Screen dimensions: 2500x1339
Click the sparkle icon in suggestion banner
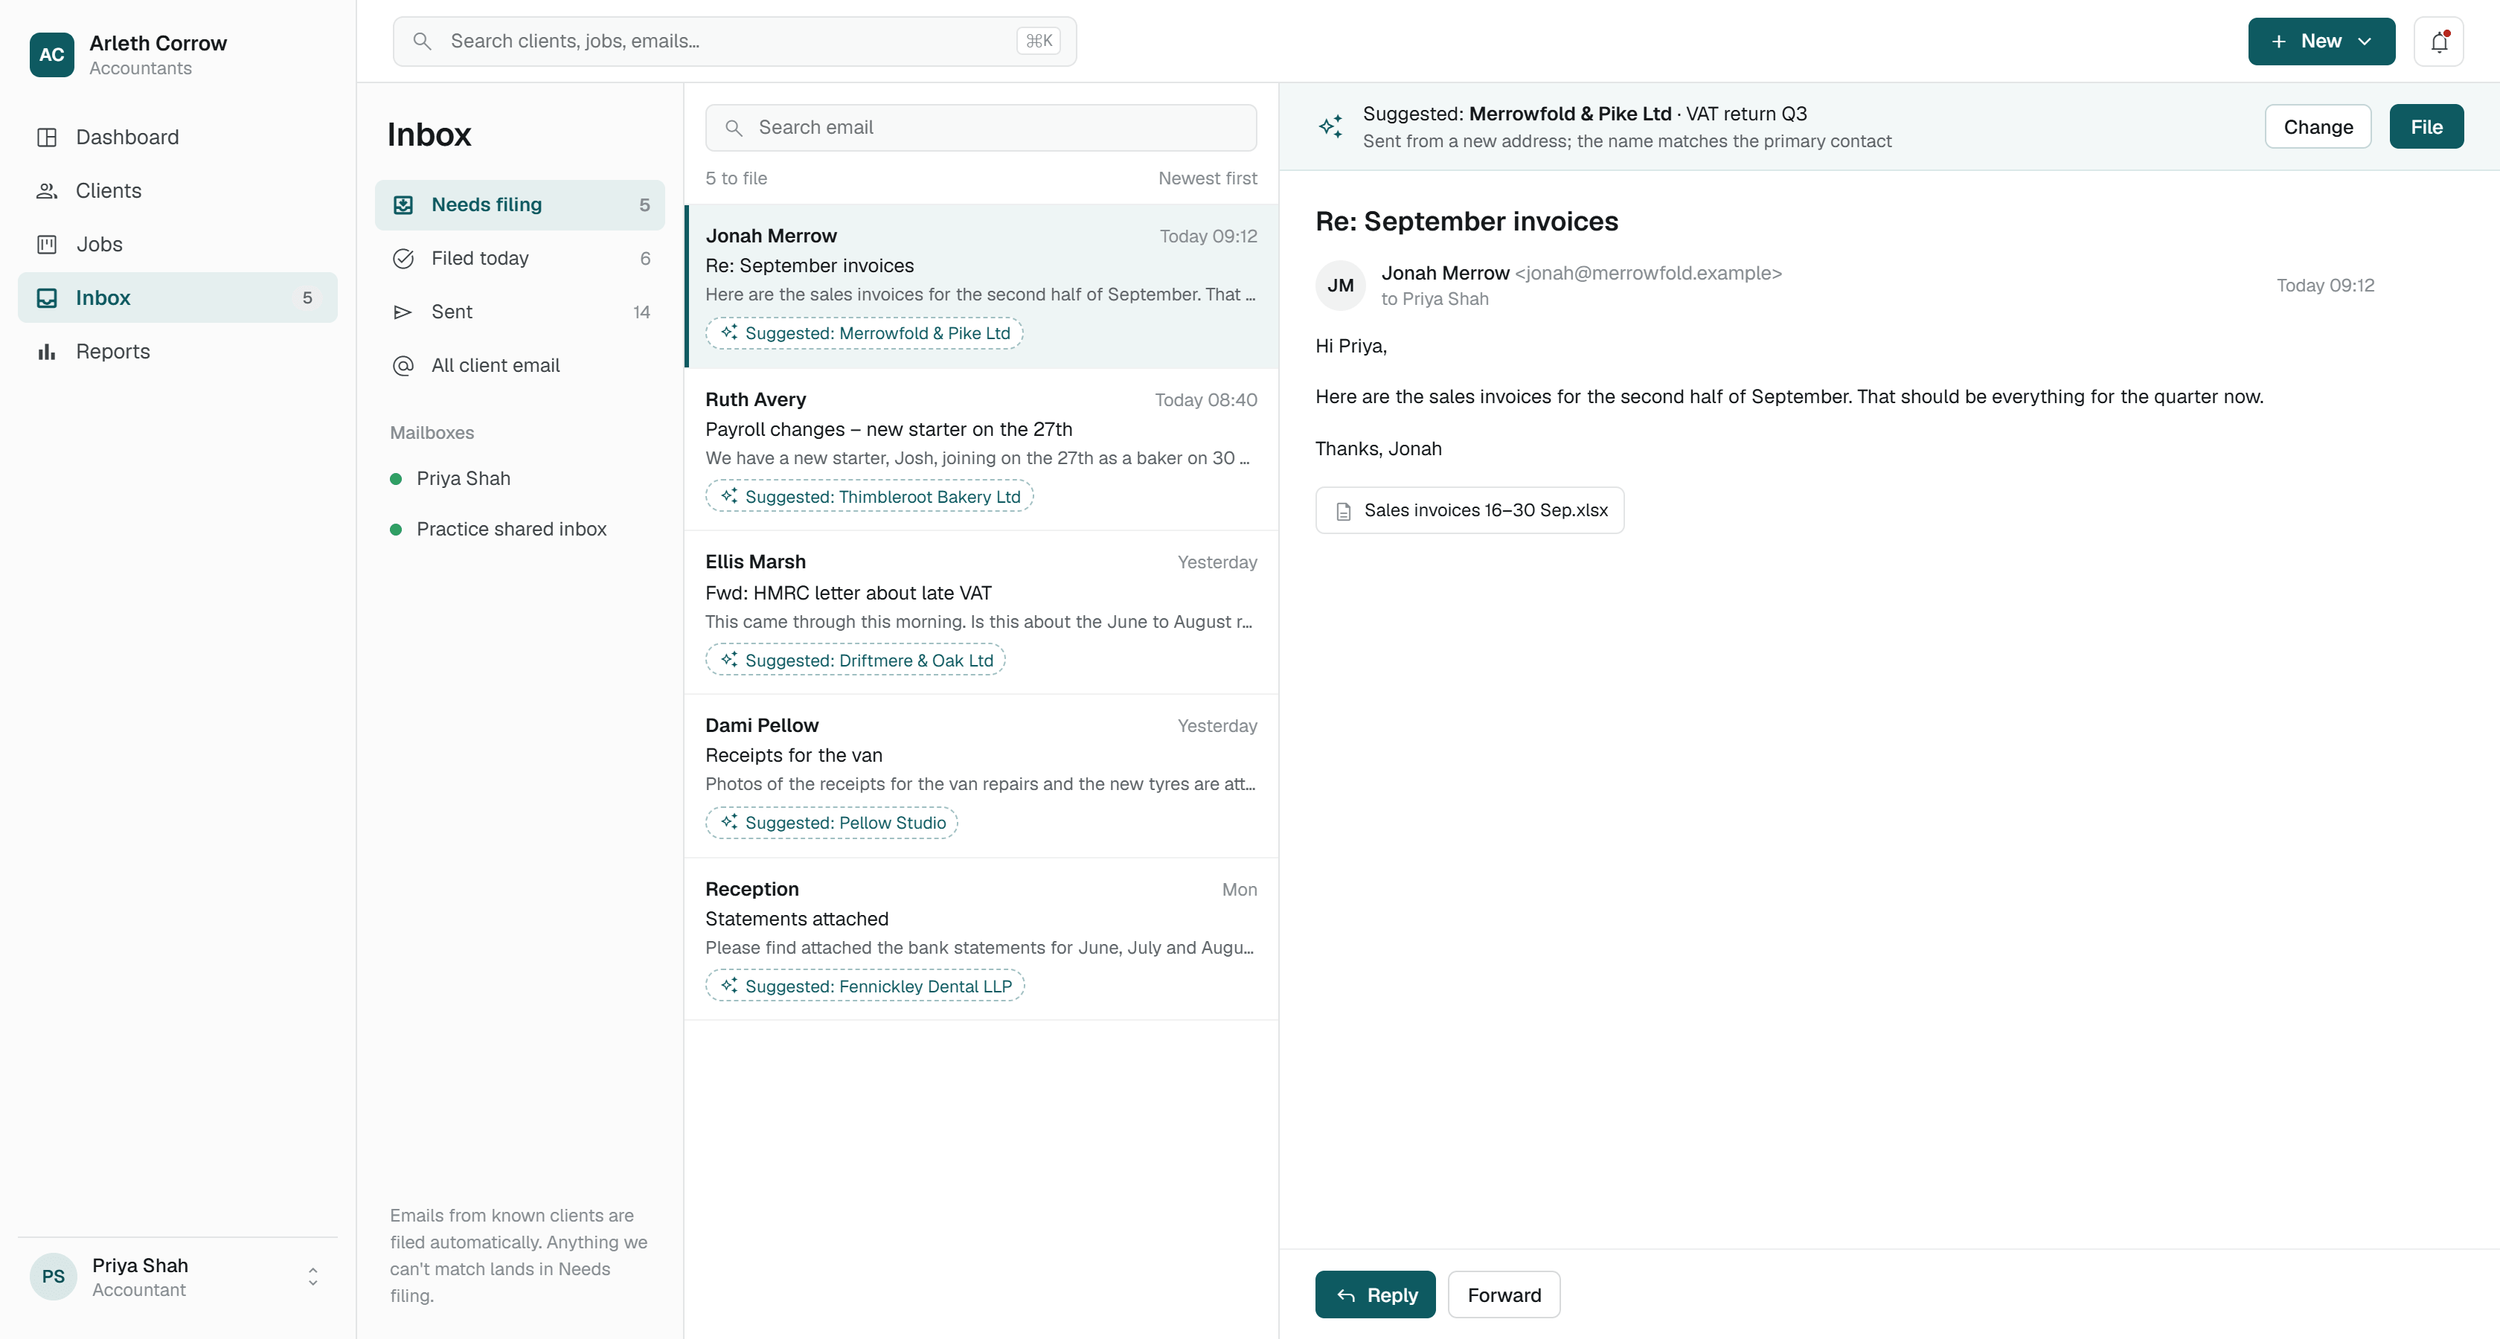1331,127
